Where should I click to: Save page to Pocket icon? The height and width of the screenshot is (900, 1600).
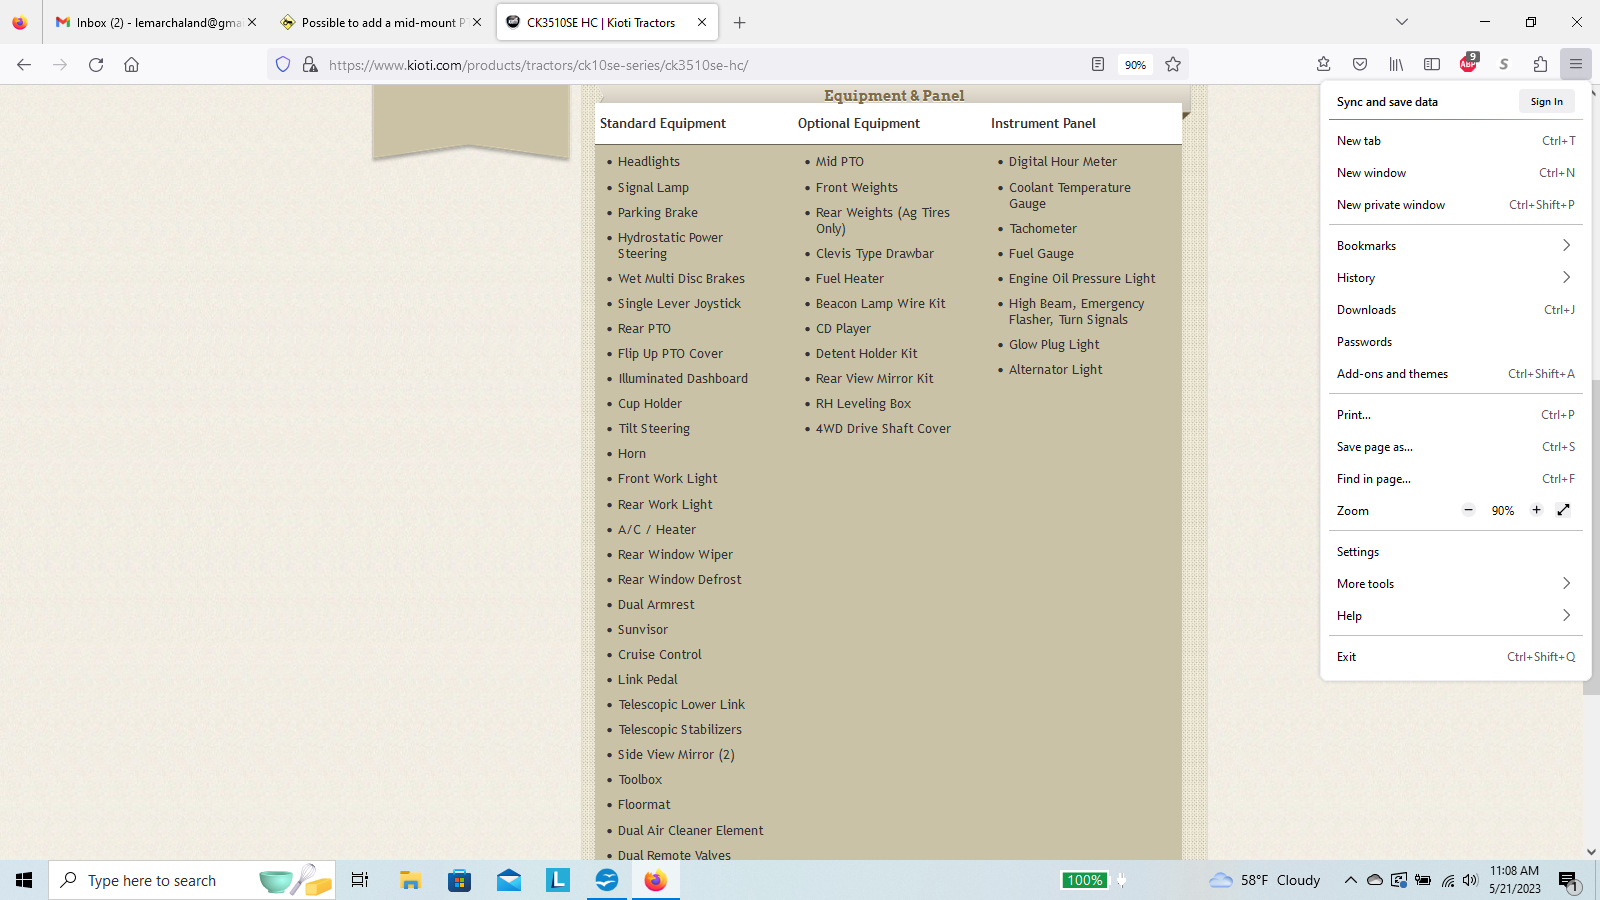coord(1360,65)
